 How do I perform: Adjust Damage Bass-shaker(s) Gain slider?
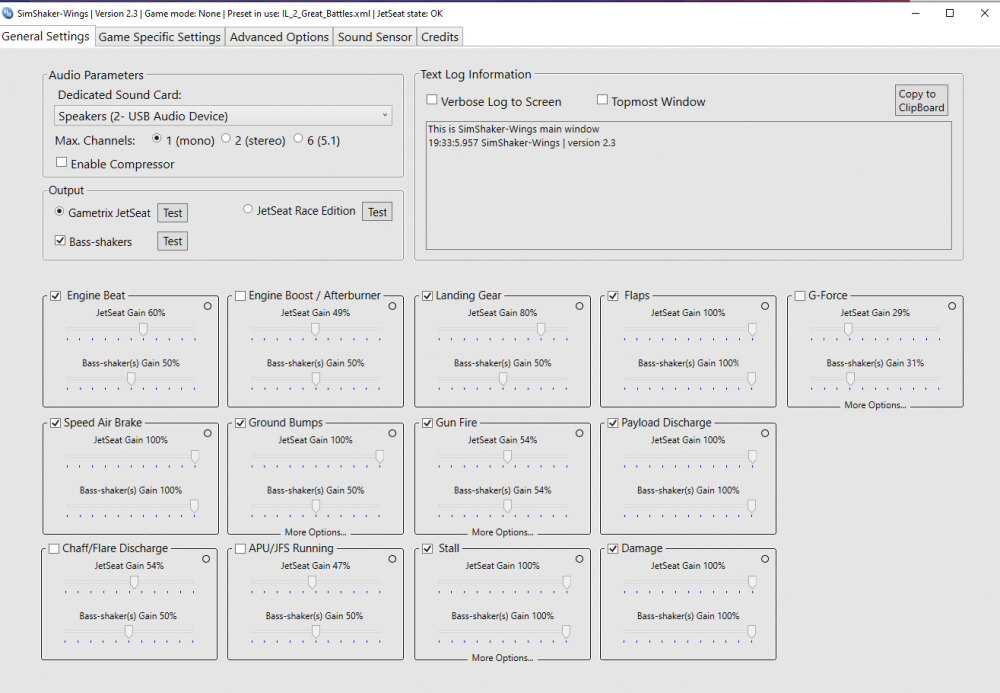752,632
